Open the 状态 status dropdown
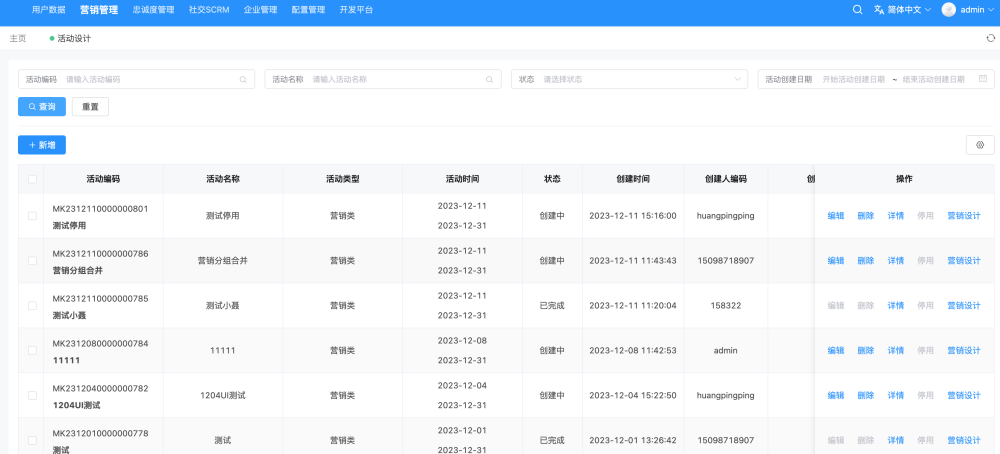 tap(629, 79)
